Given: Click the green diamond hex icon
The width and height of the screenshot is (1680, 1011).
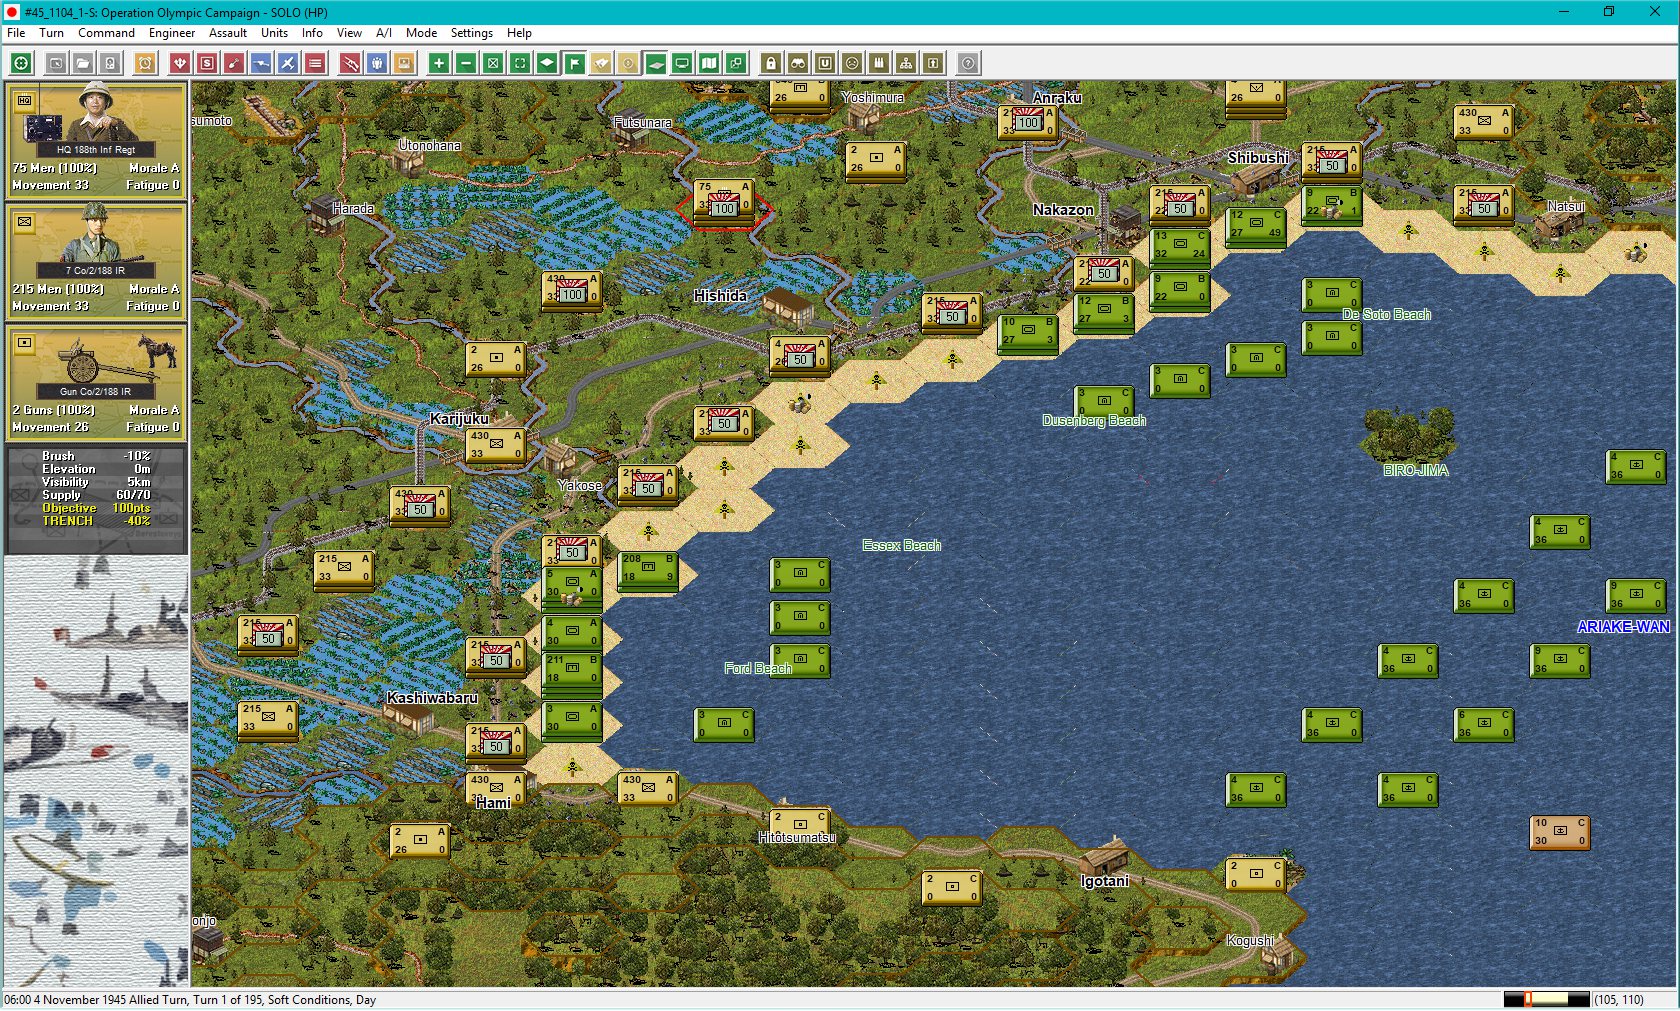Looking at the screenshot, I should pos(547,64).
